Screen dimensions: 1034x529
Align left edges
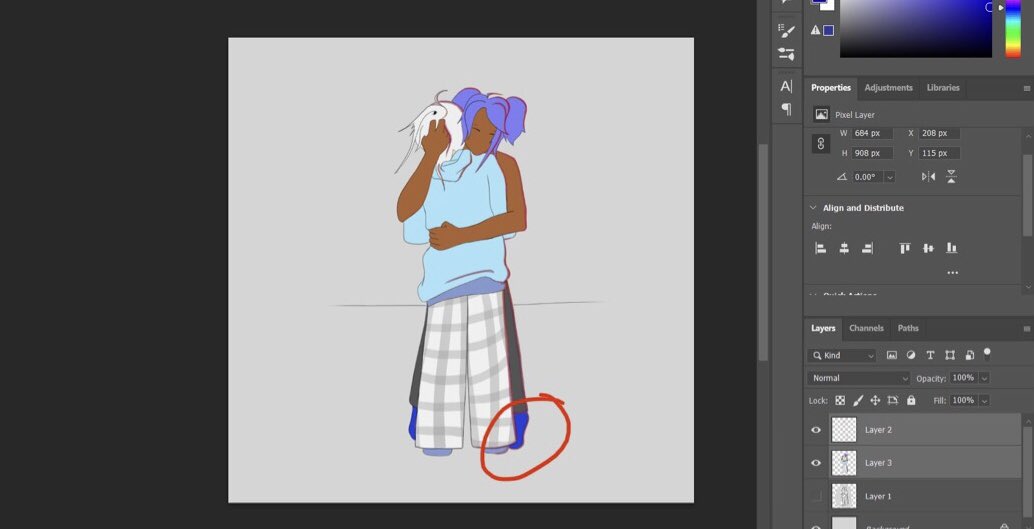point(821,248)
